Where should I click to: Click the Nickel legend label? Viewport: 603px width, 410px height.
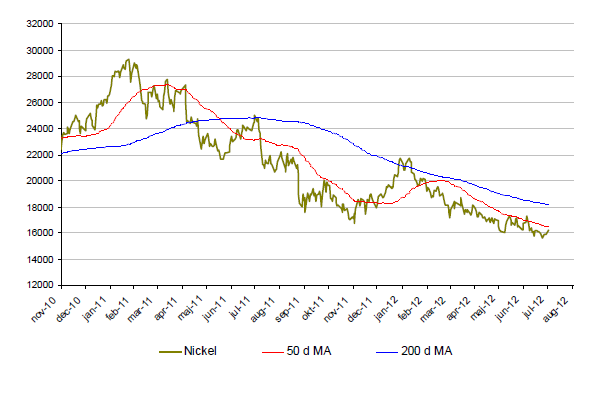click(x=214, y=351)
